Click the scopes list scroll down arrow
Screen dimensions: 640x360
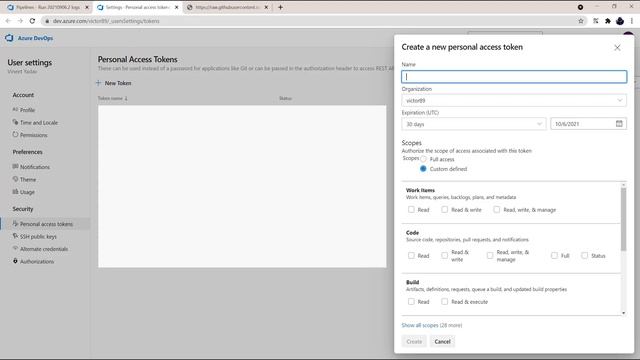(x=623, y=313)
